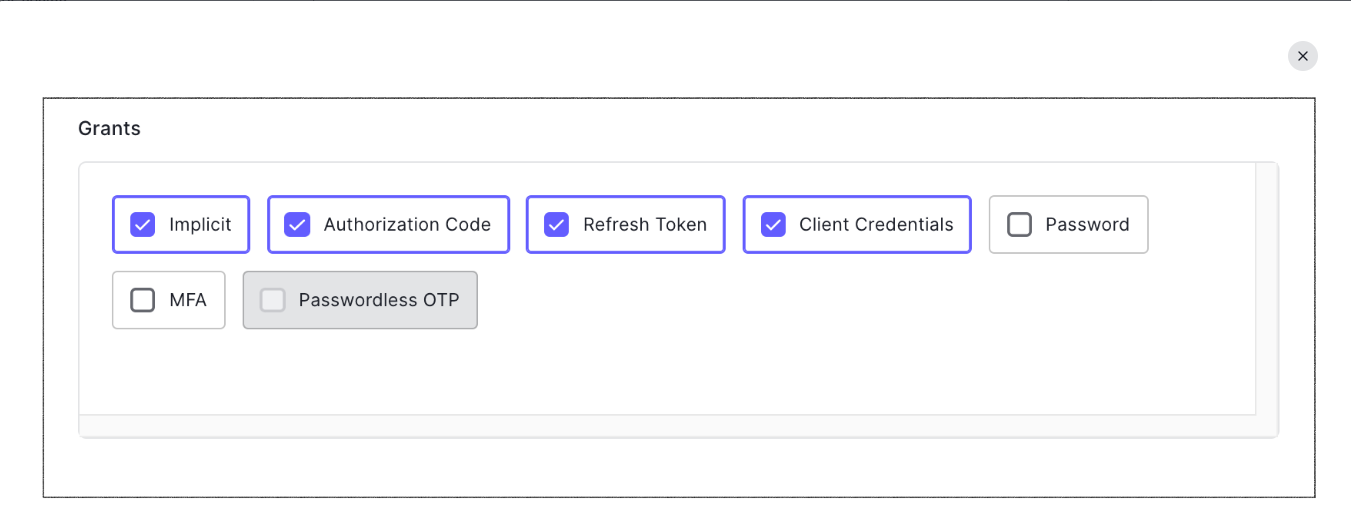1351x530 pixels.
Task: Click the Grants section heading
Action: tap(109, 128)
